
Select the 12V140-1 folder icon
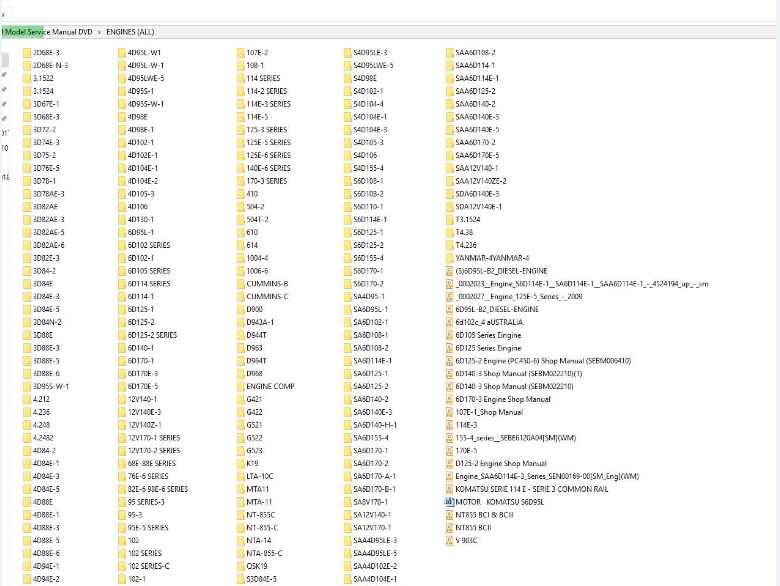click(122, 399)
